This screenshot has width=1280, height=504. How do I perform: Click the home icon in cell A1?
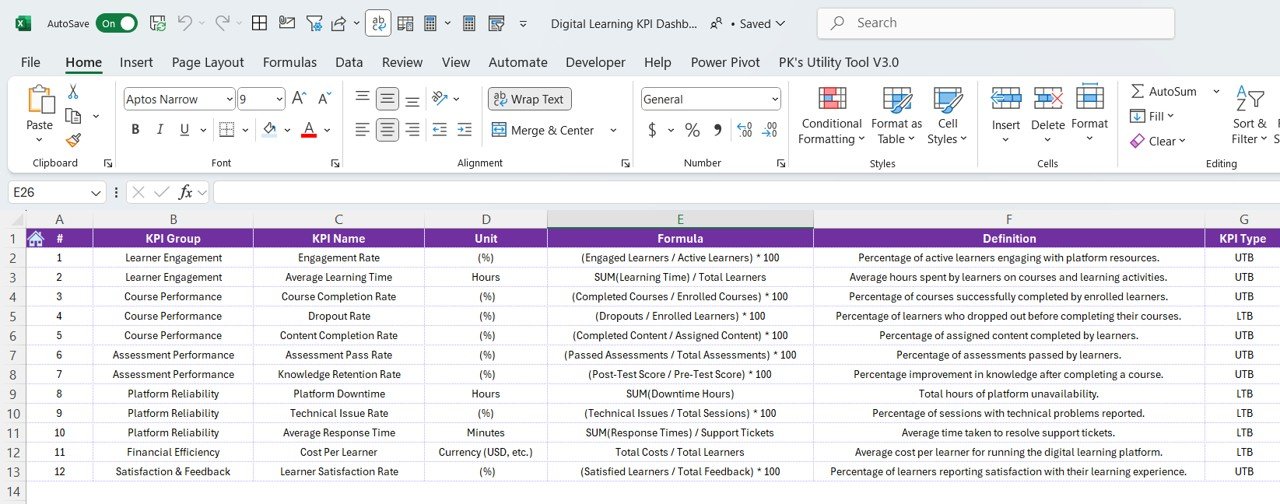[35, 238]
